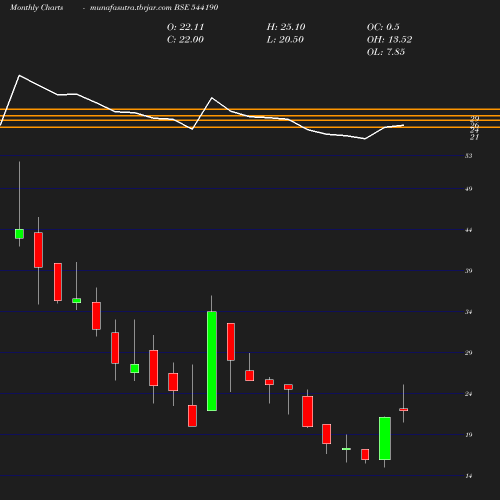The width and height of the screenshot is (500, 500).
Task: Click the OH: 13.52 reading
Action: click(390, 40)
